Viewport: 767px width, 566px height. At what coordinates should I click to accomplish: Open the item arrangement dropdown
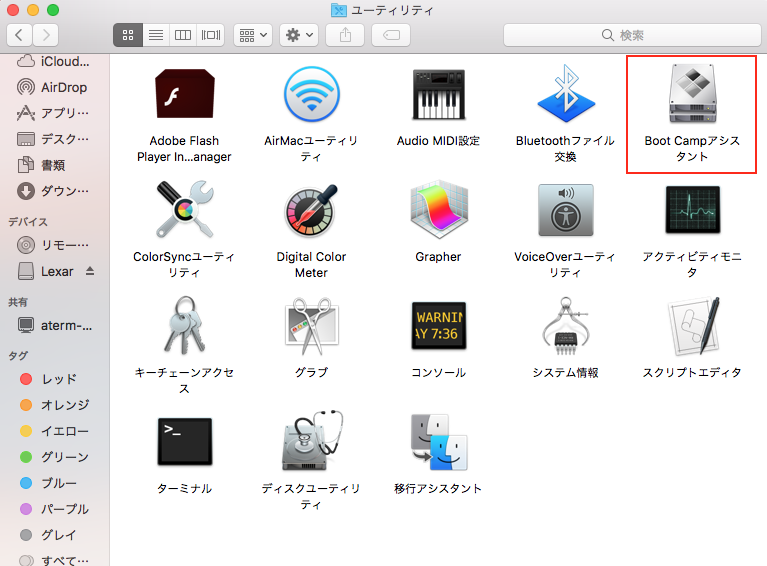(253, 35)
